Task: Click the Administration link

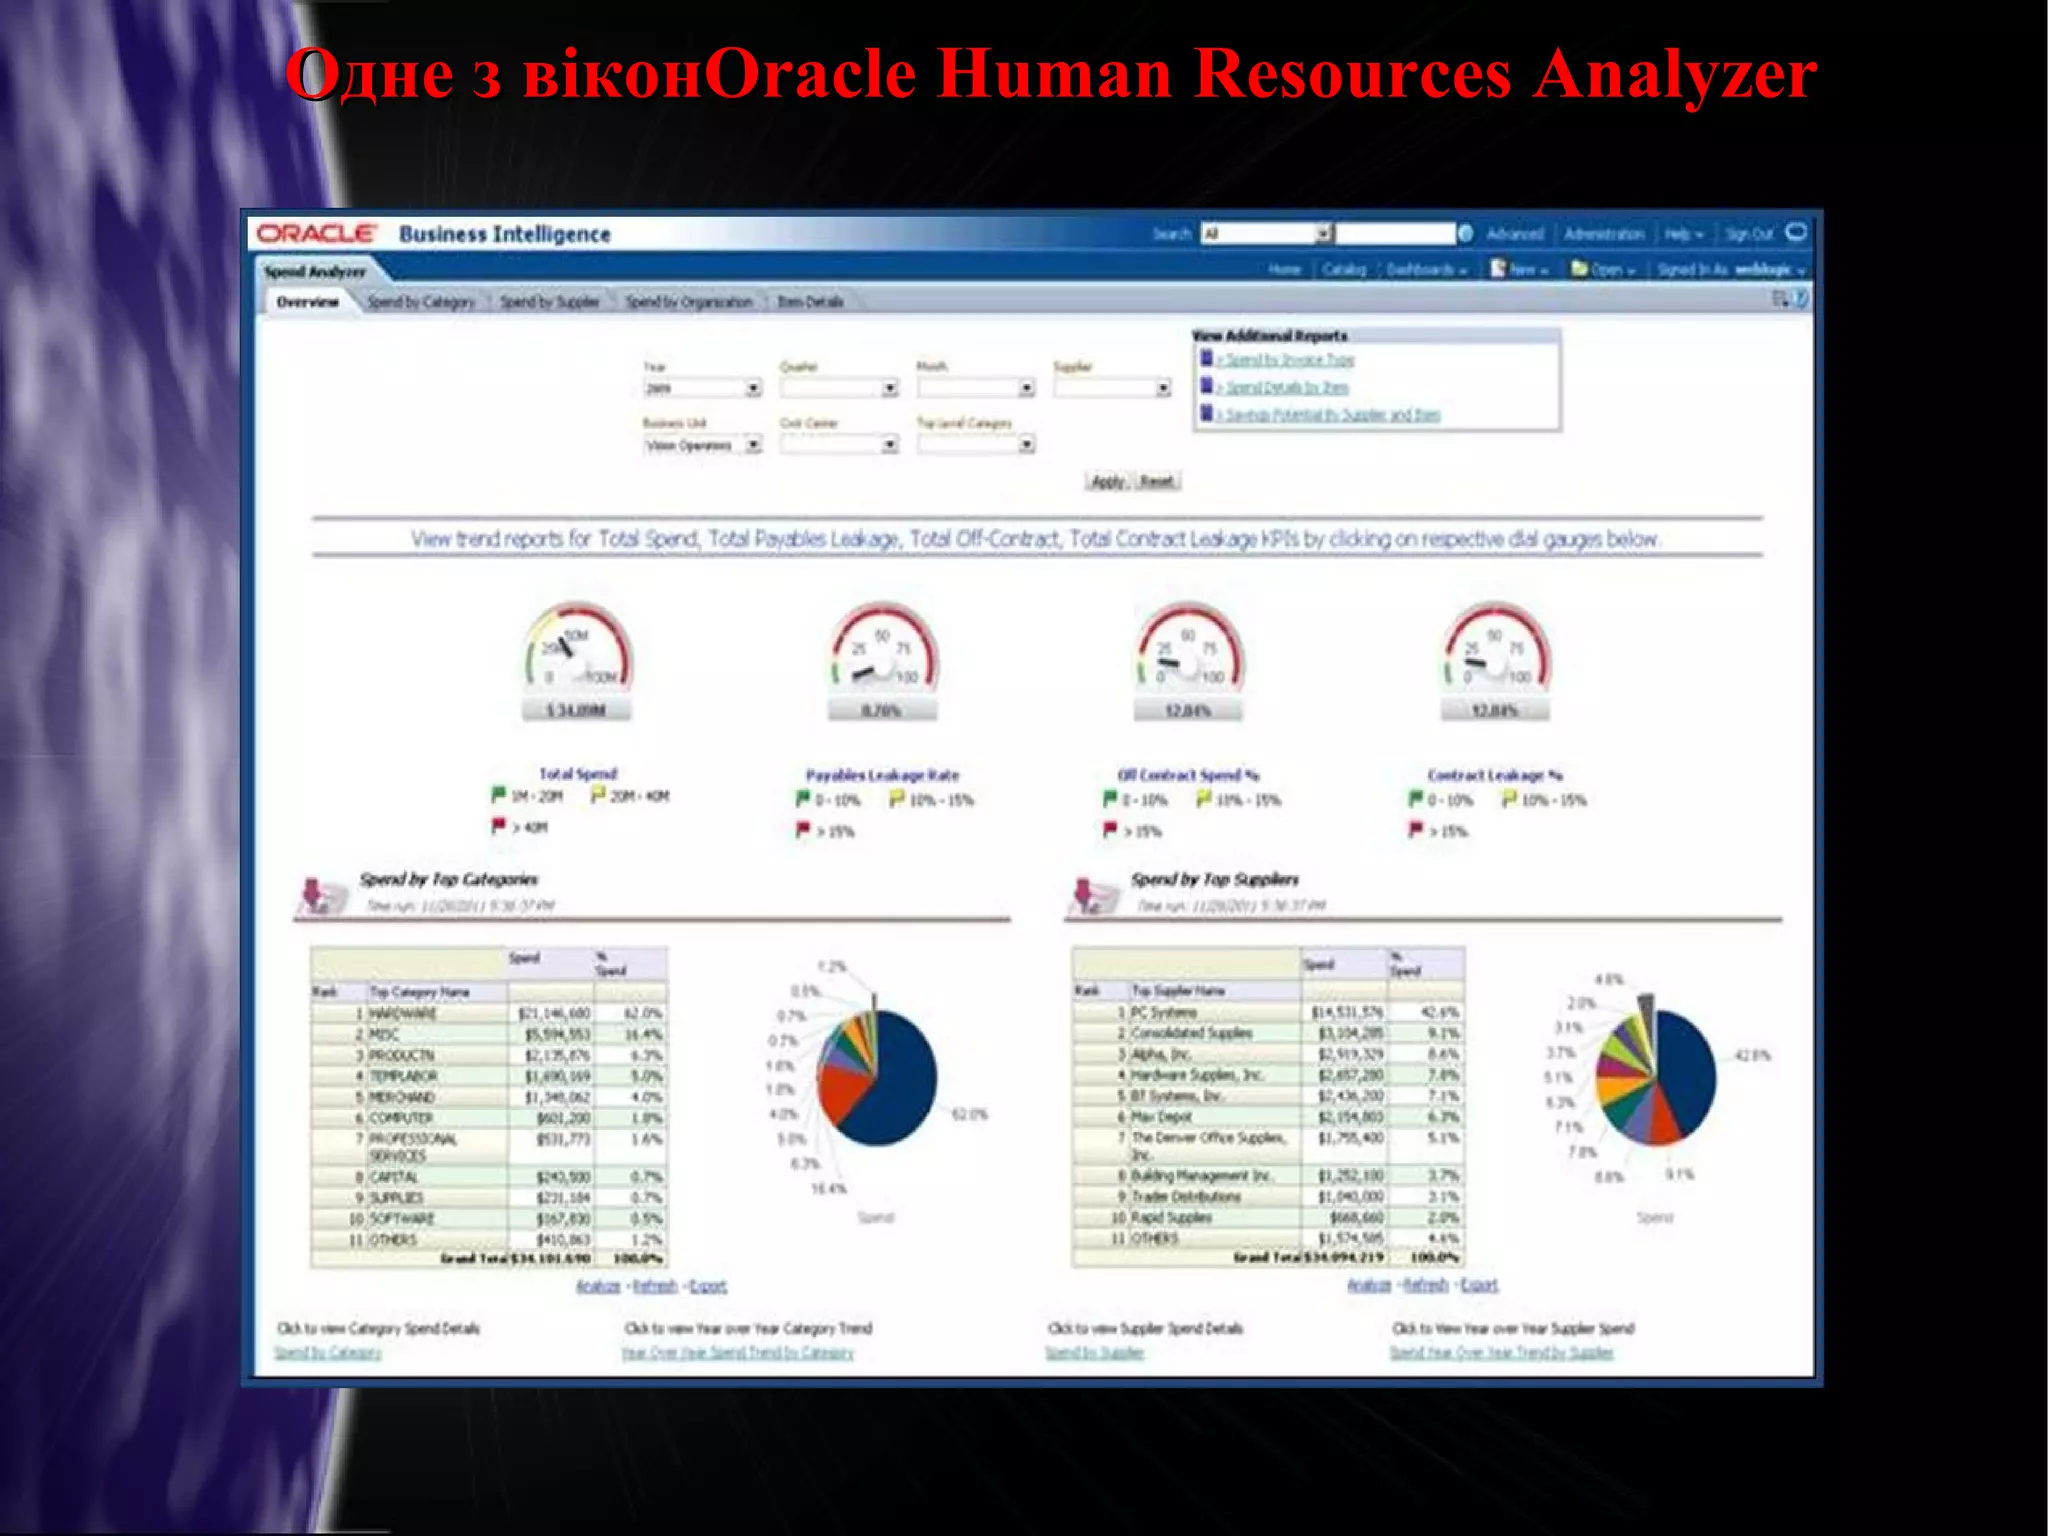Action: point(1604,234)
